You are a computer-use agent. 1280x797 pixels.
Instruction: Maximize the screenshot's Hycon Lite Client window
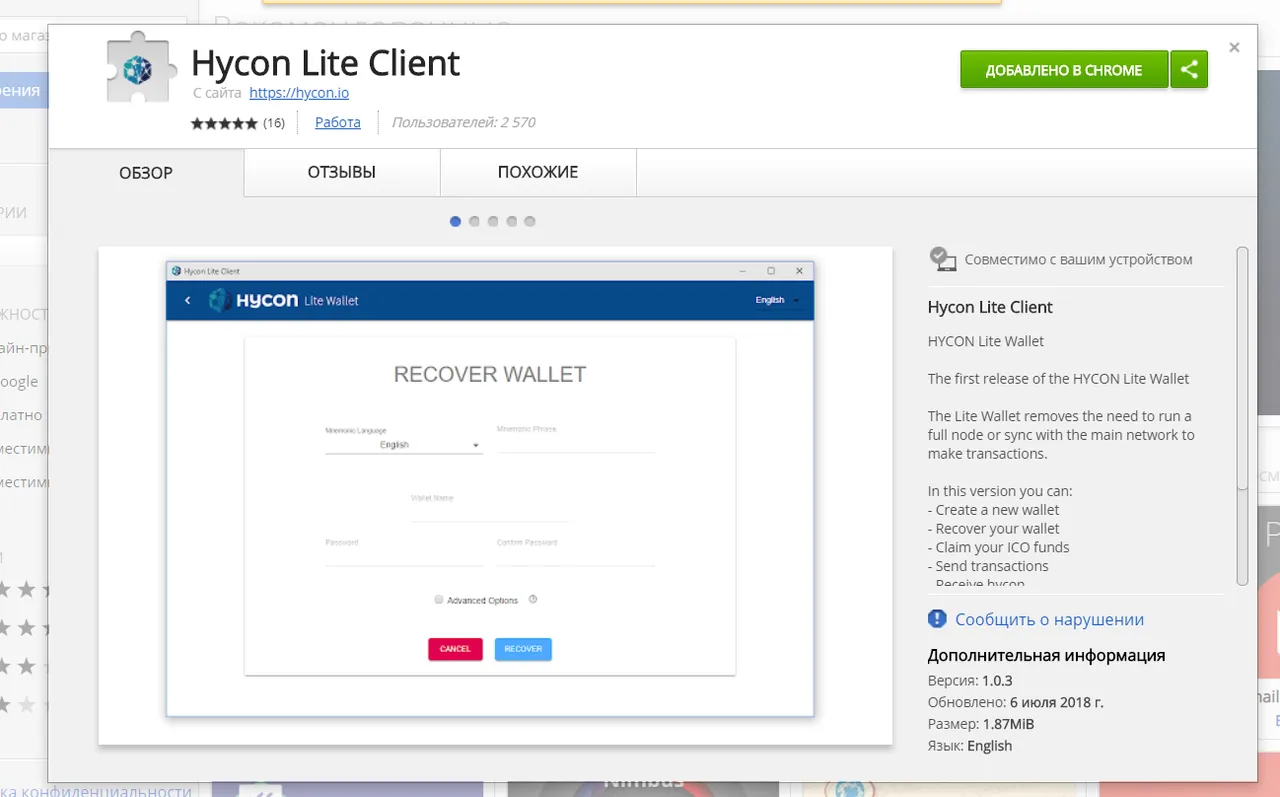pos(770,271)
